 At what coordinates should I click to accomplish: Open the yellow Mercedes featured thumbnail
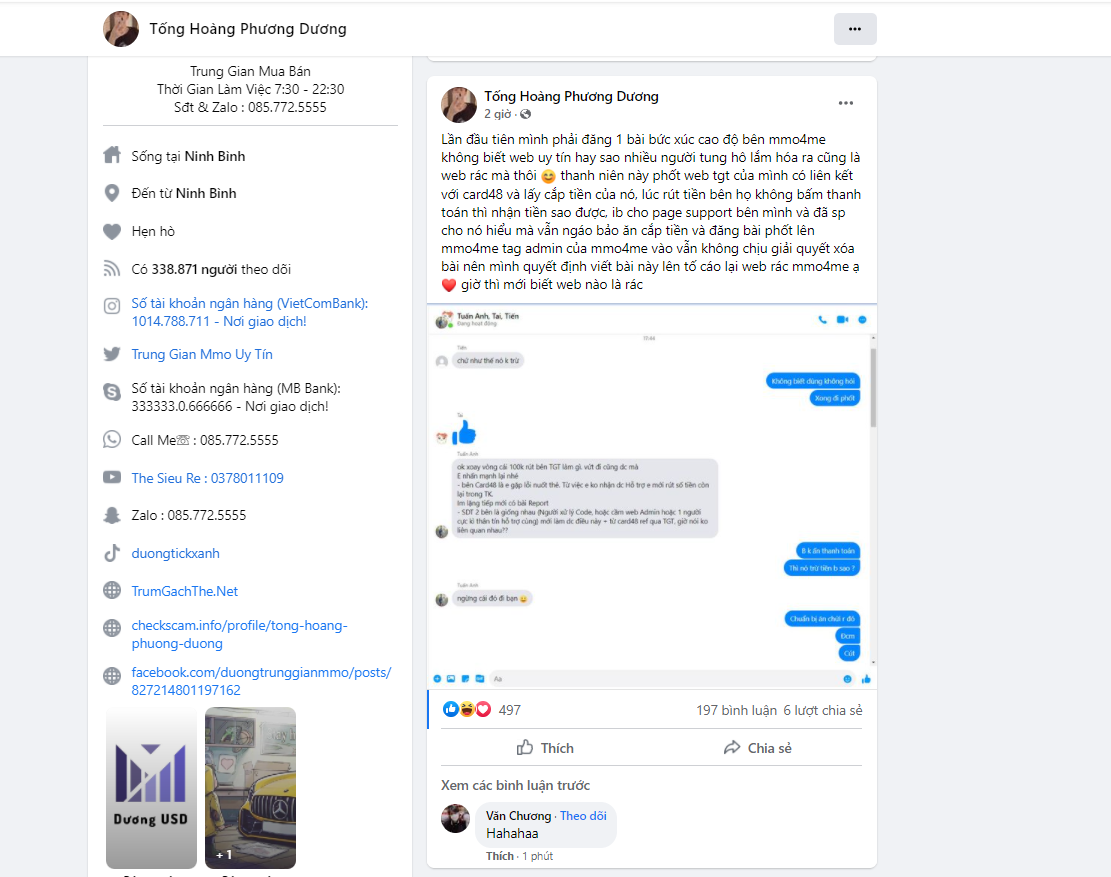pyautogui.click(x=250, y=788)
